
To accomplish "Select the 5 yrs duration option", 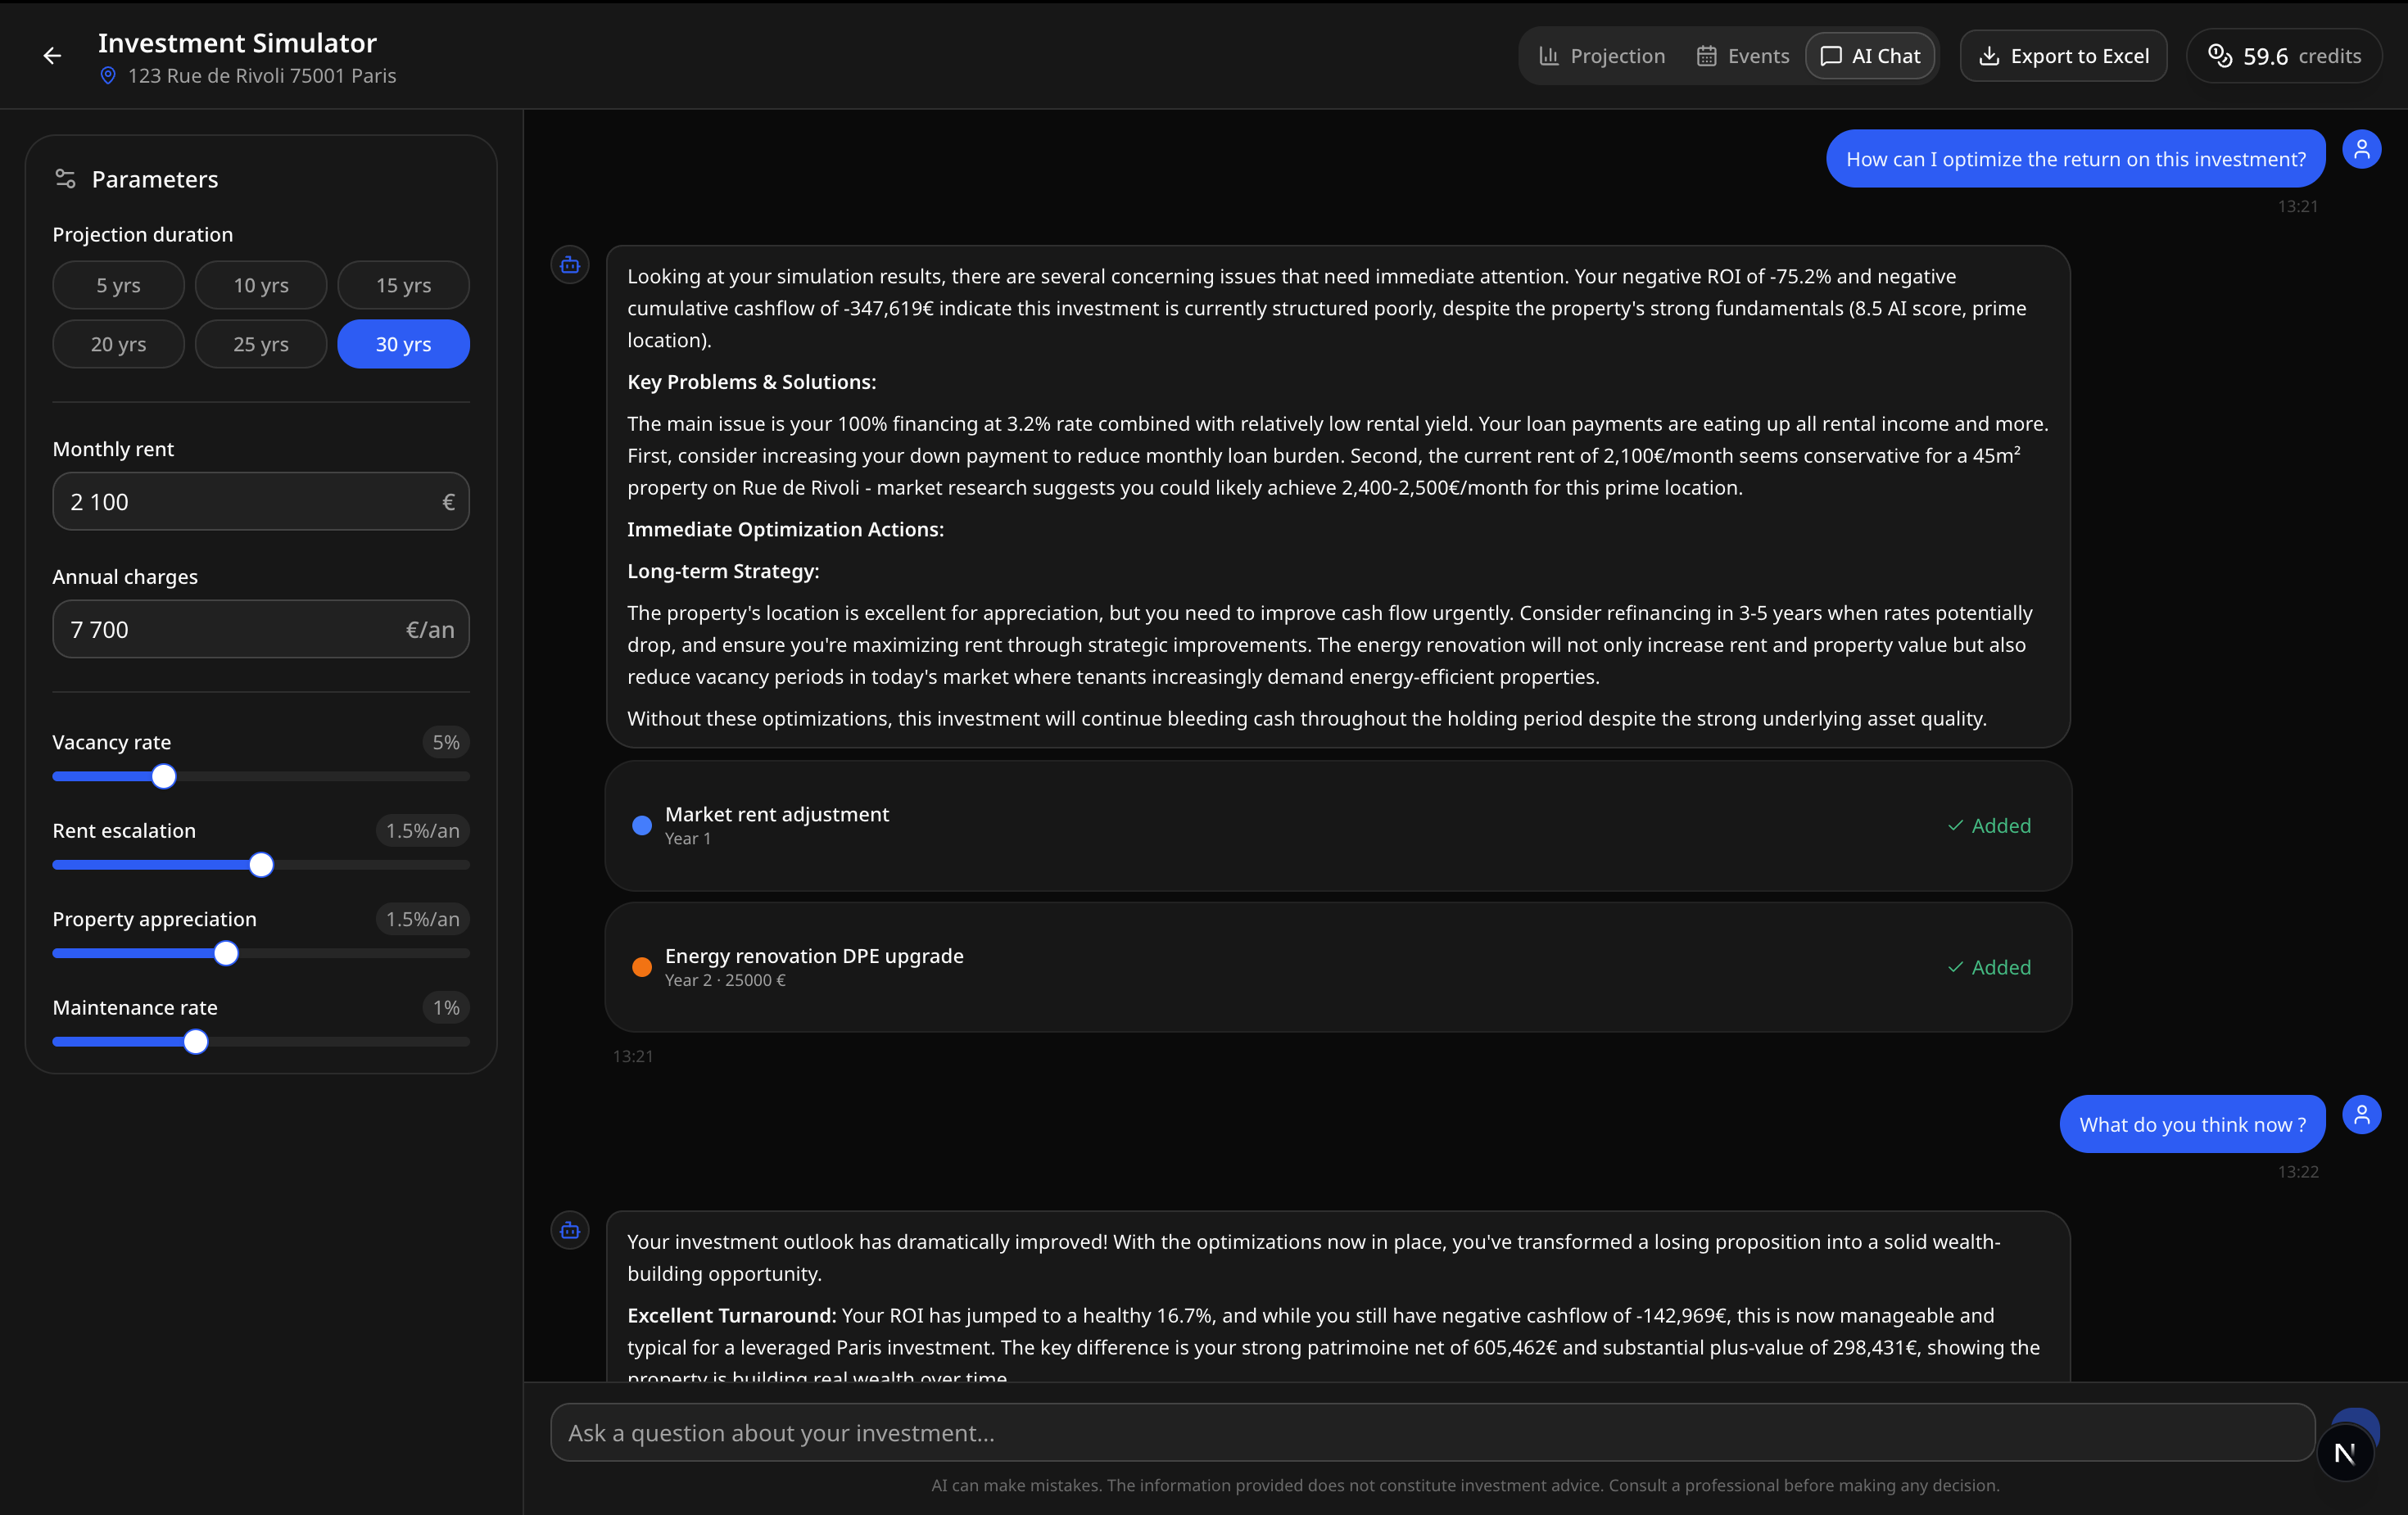I will coord(117,284).
